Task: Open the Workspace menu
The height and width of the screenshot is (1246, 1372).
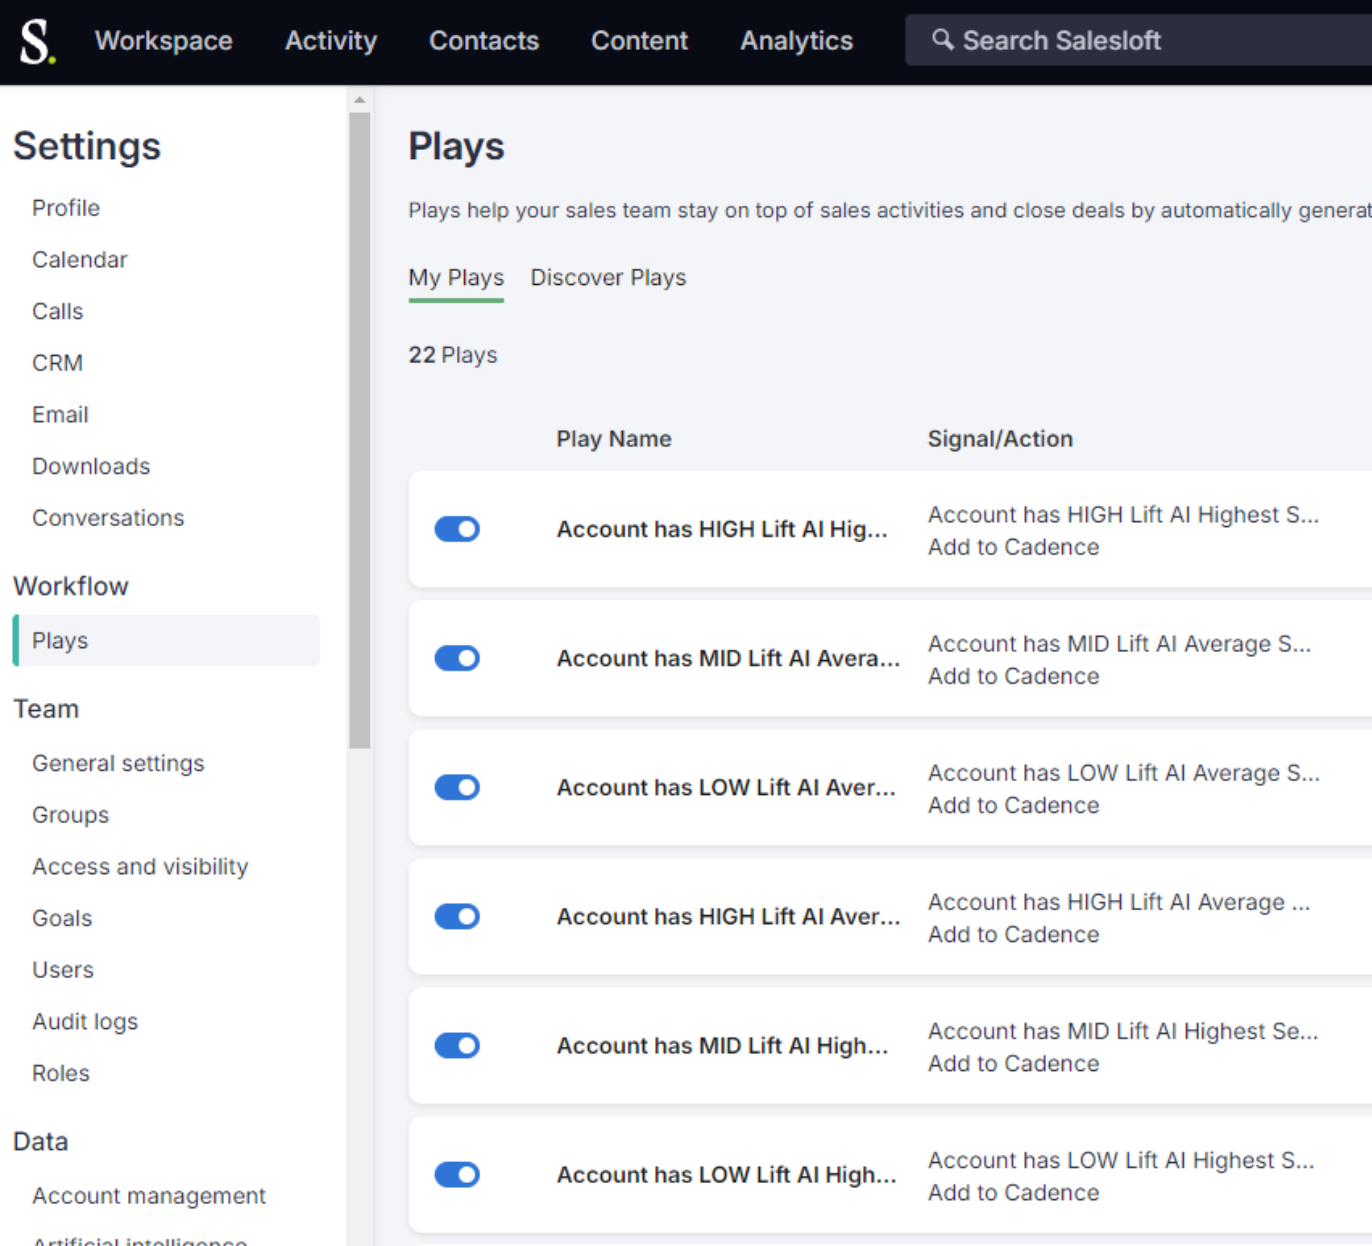Action: [163, 41]
